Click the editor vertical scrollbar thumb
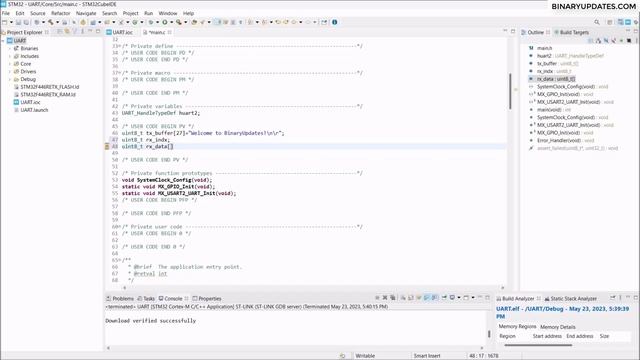The height and width of the screenshot is (360, 640). (510, 91)
